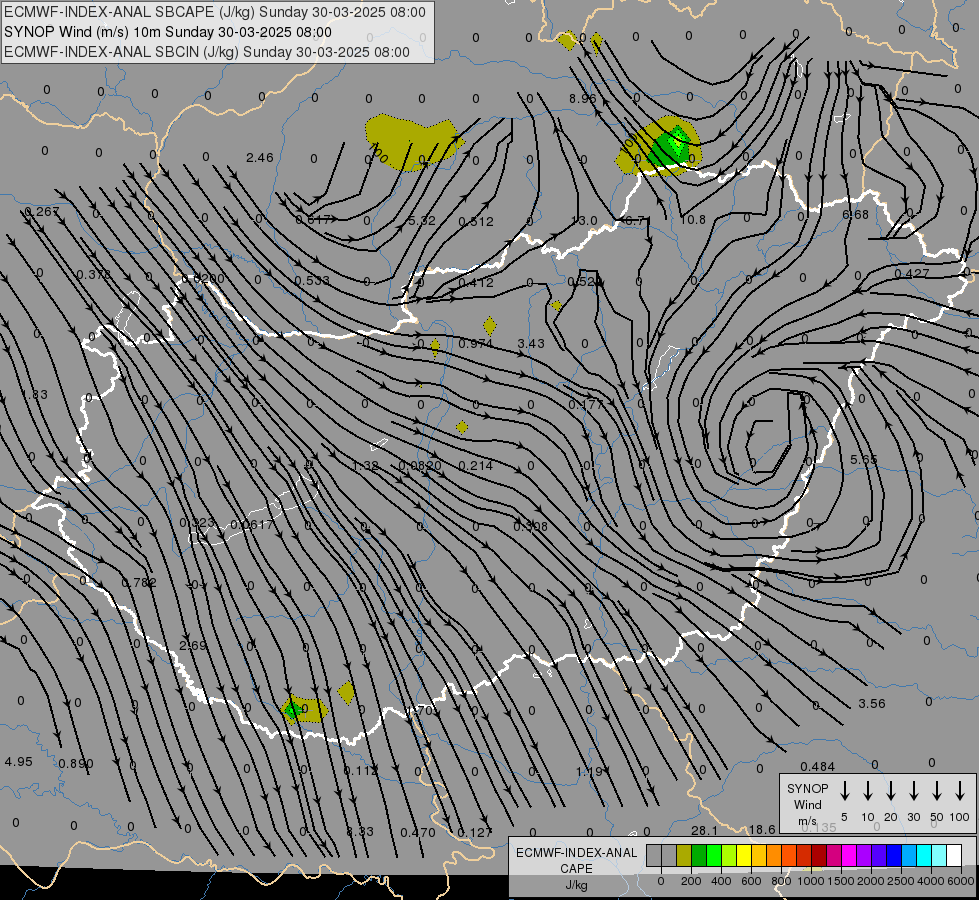This screenshot has height=900, width=979.
Task: Click the map value 1.19
Action: pyautogui.click(x=589, y=771)
